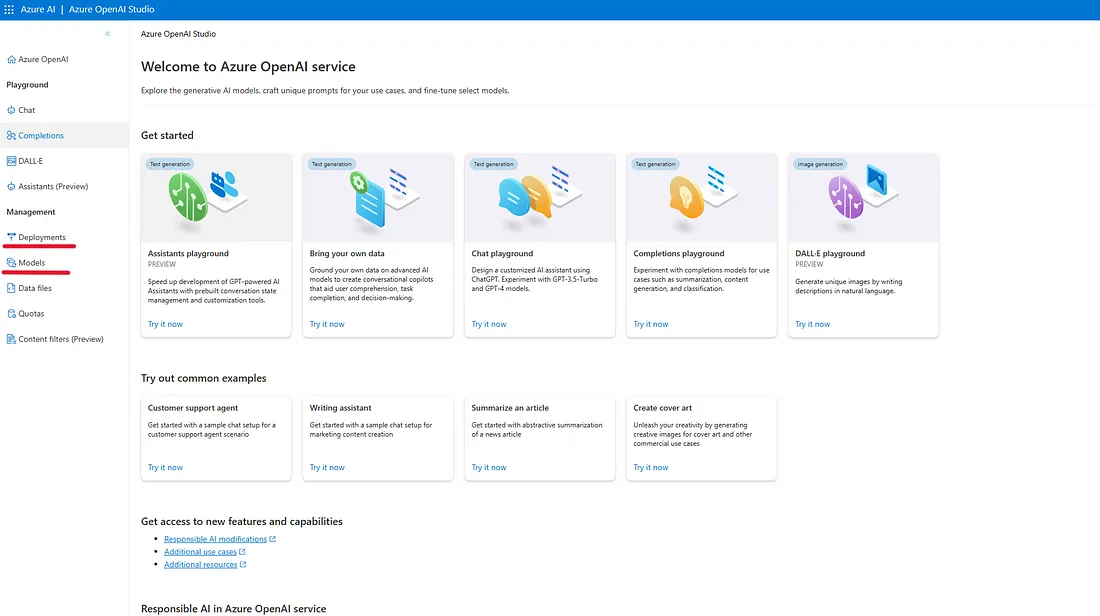This screenshot has width=1100, height=616.
Task: Navigate to Deployments
Action: point(42,237)
